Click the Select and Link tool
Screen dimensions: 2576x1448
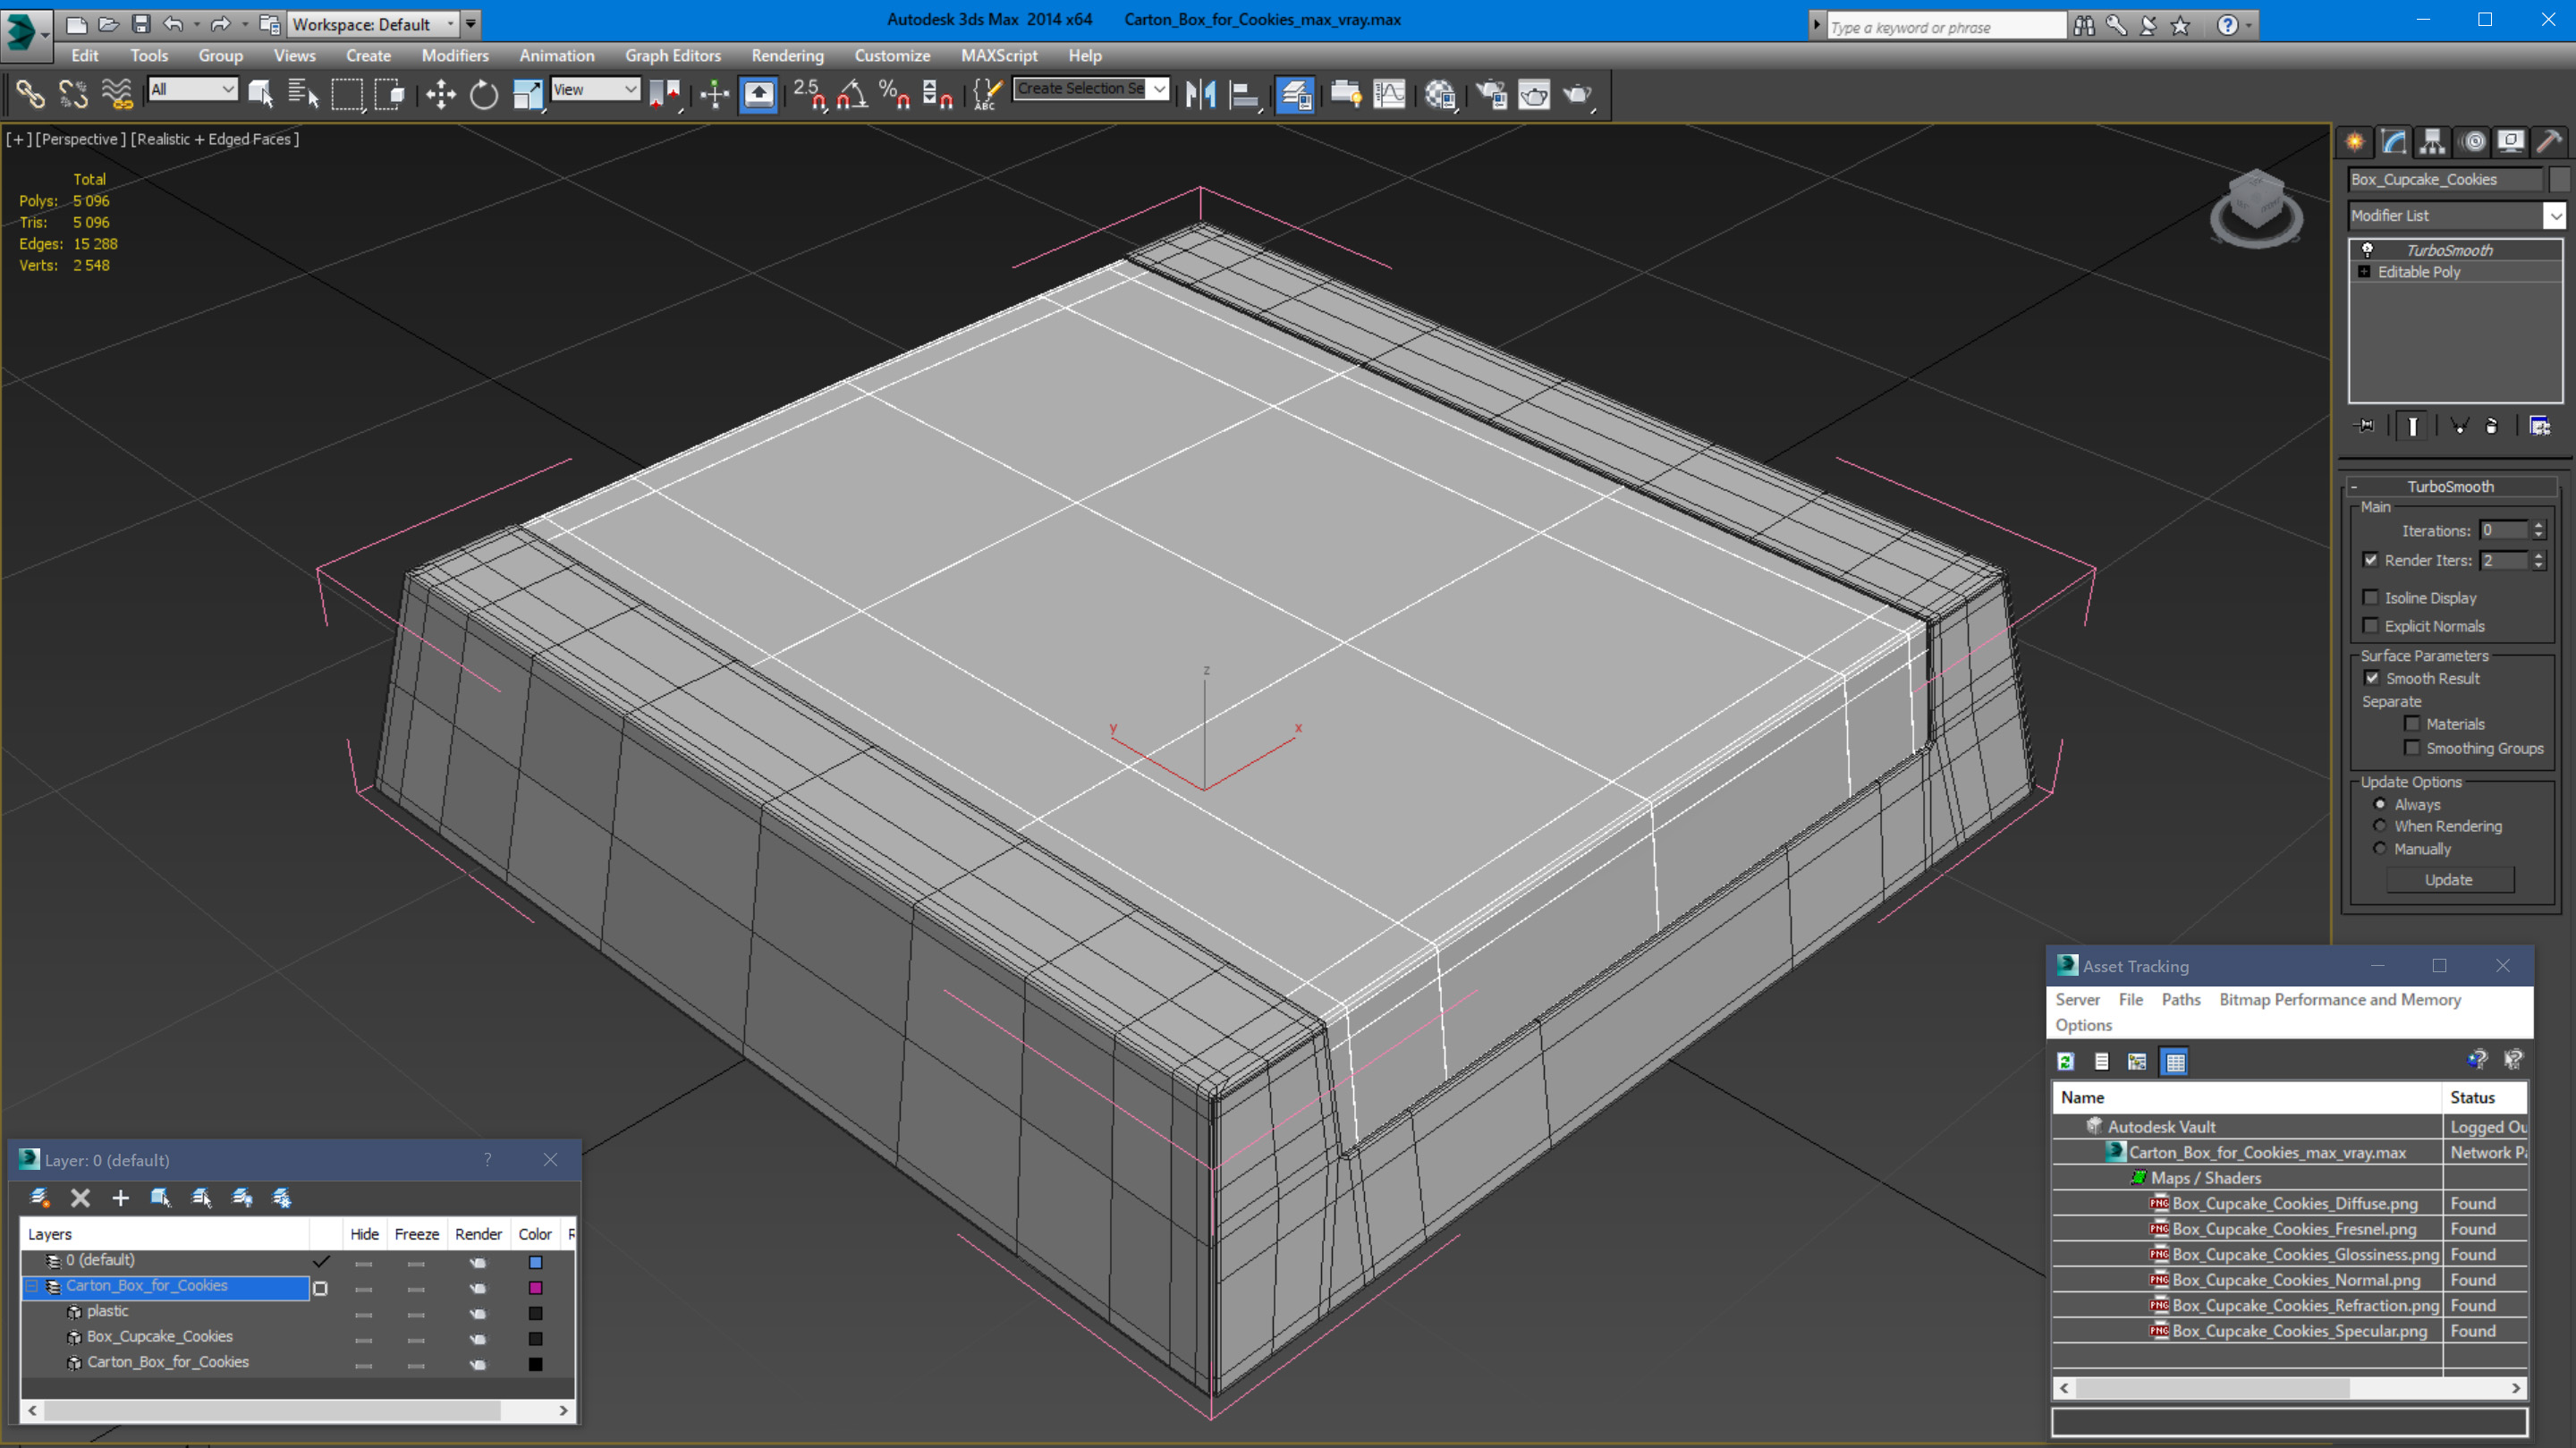[x=30, y=95]
